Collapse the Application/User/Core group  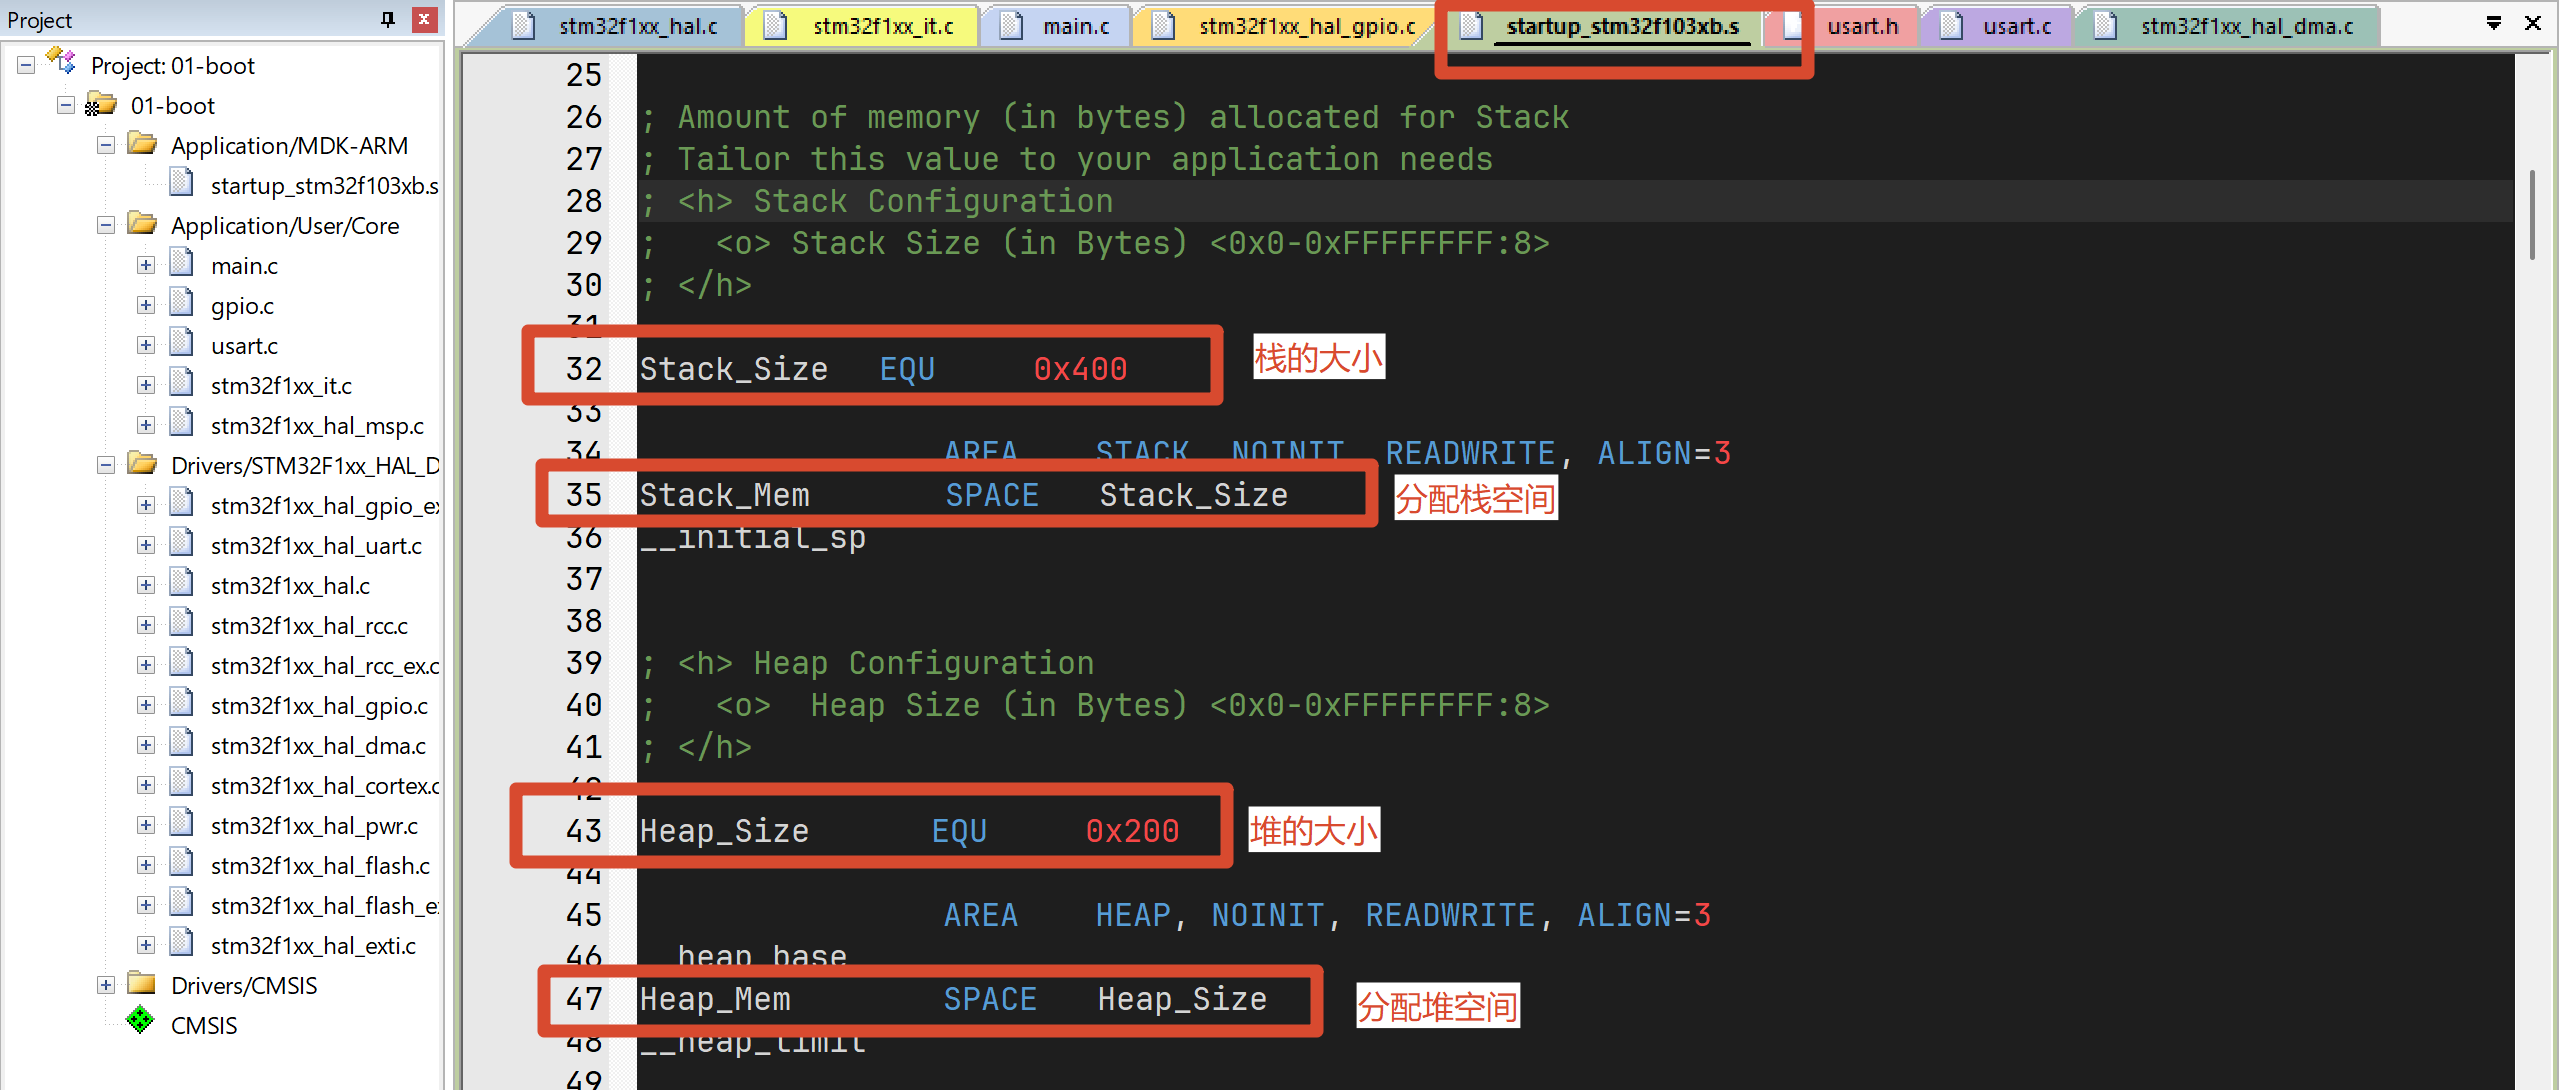[106, 225]
